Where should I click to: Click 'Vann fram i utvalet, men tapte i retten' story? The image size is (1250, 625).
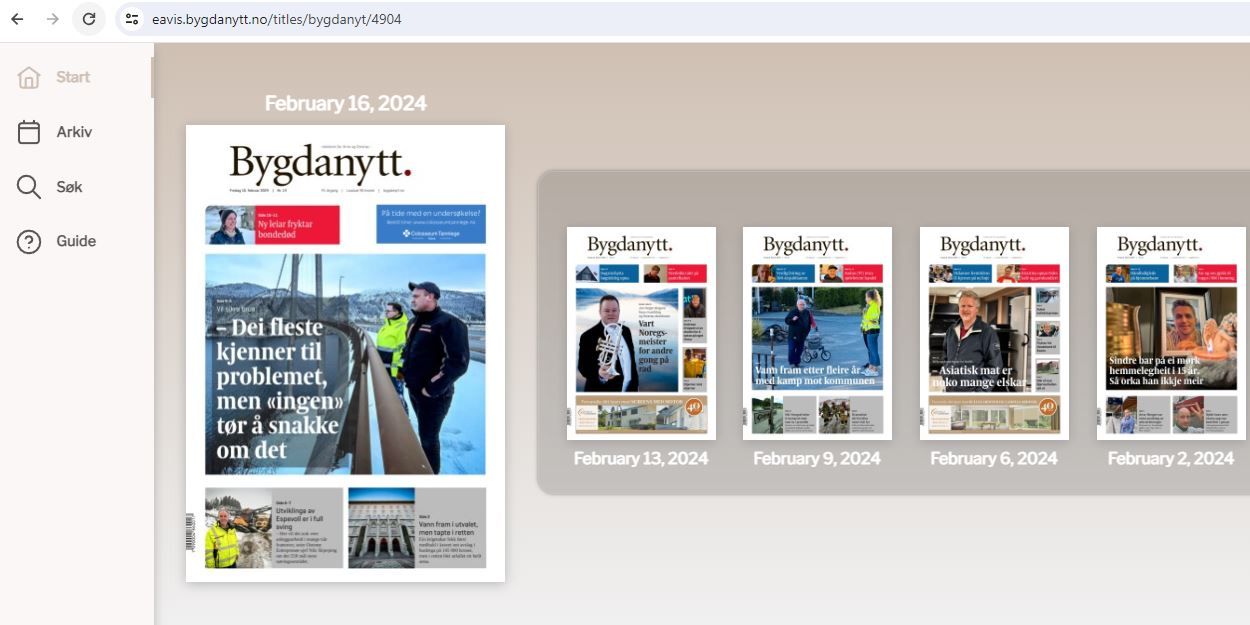(417, 528)
